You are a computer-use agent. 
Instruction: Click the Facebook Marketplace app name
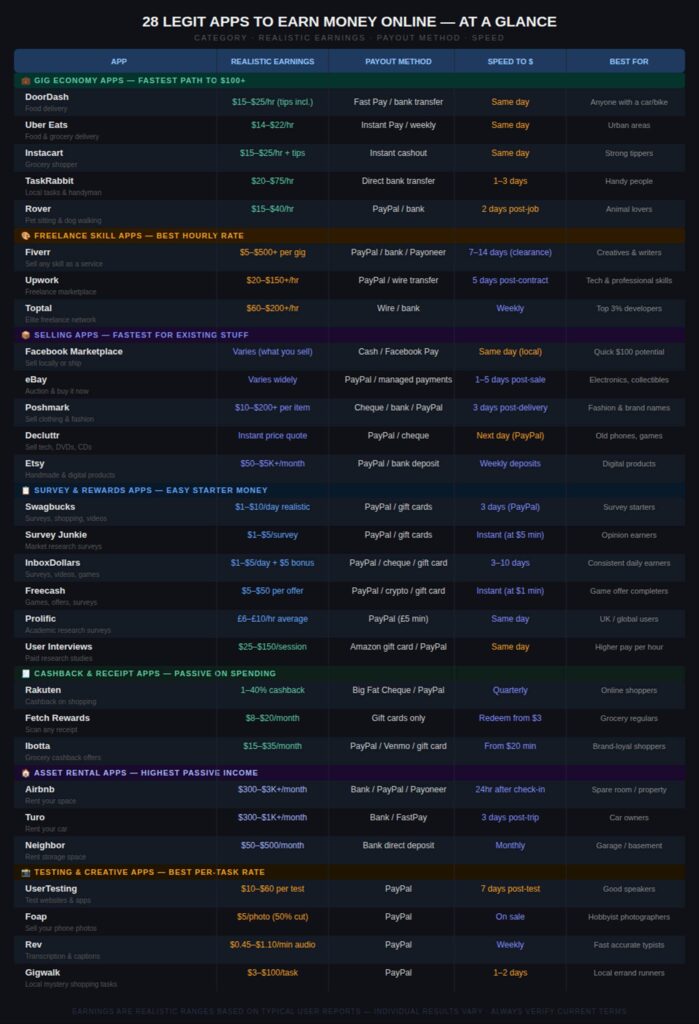click(74, 351)
